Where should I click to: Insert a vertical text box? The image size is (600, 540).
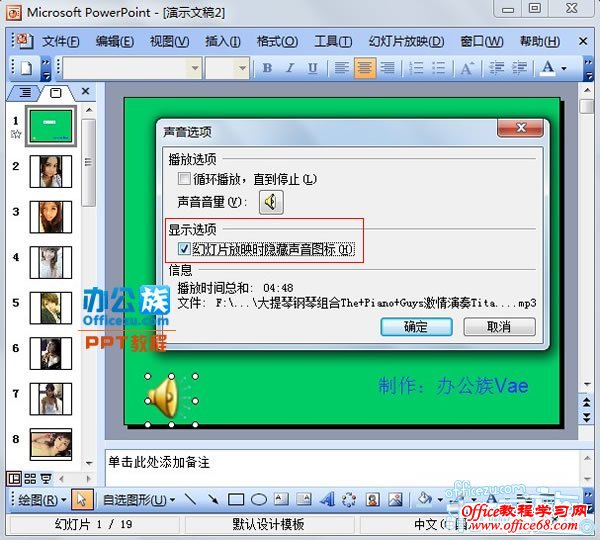click(x=304, y=499)
